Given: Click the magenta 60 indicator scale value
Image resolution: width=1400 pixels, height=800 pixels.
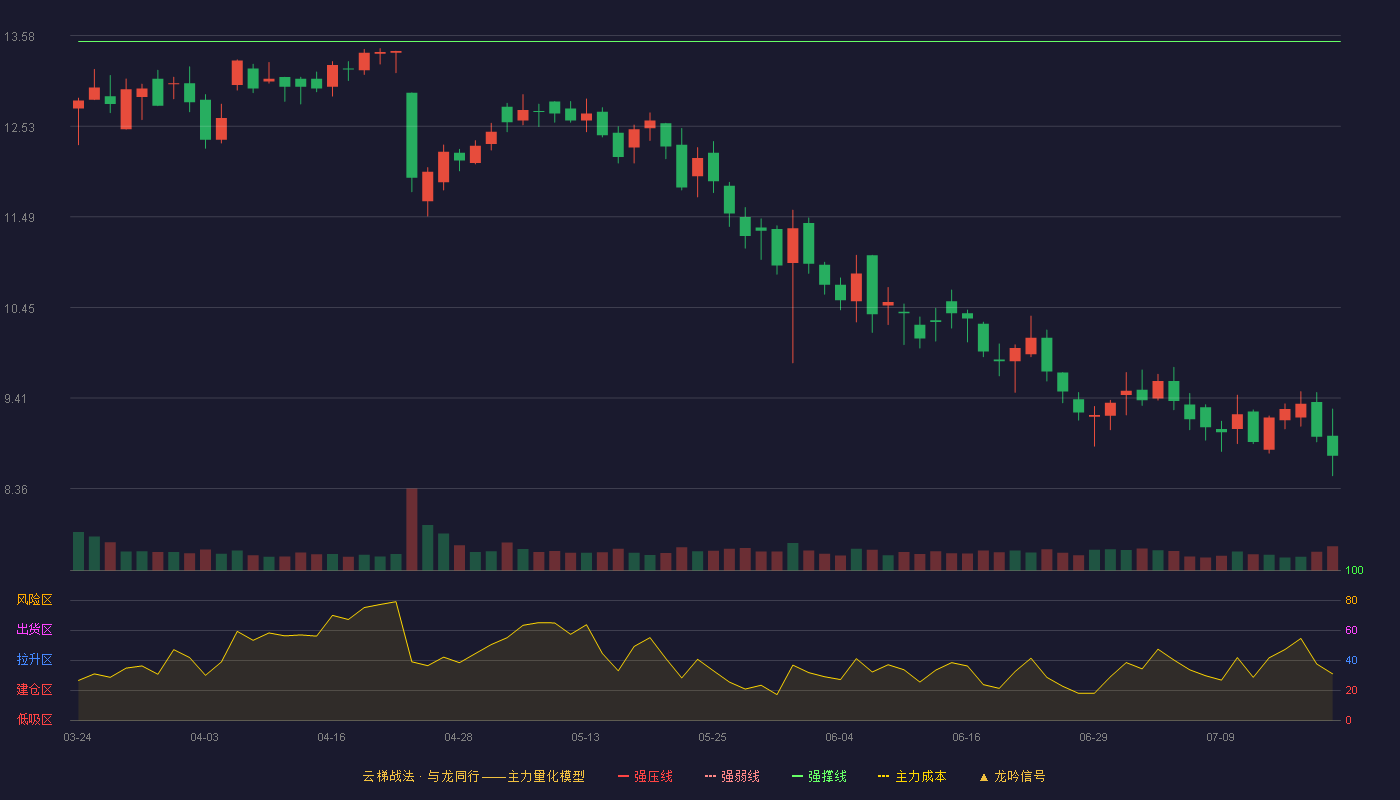Looking at the screenshot, I should pos(1351,630).
